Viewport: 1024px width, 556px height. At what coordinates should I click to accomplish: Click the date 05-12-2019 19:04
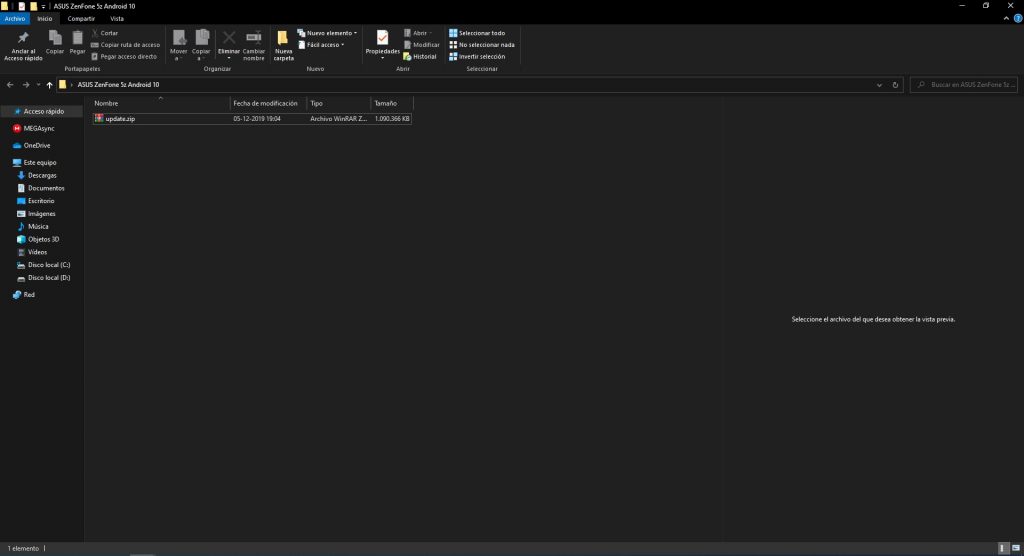[257, 119]
